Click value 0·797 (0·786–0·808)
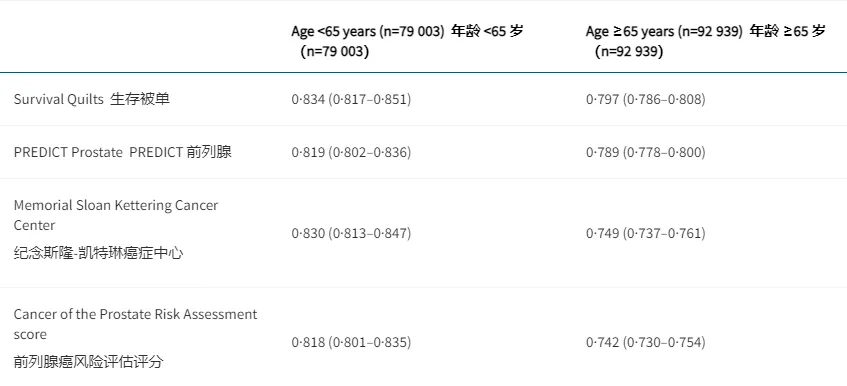 pos(646,99)
